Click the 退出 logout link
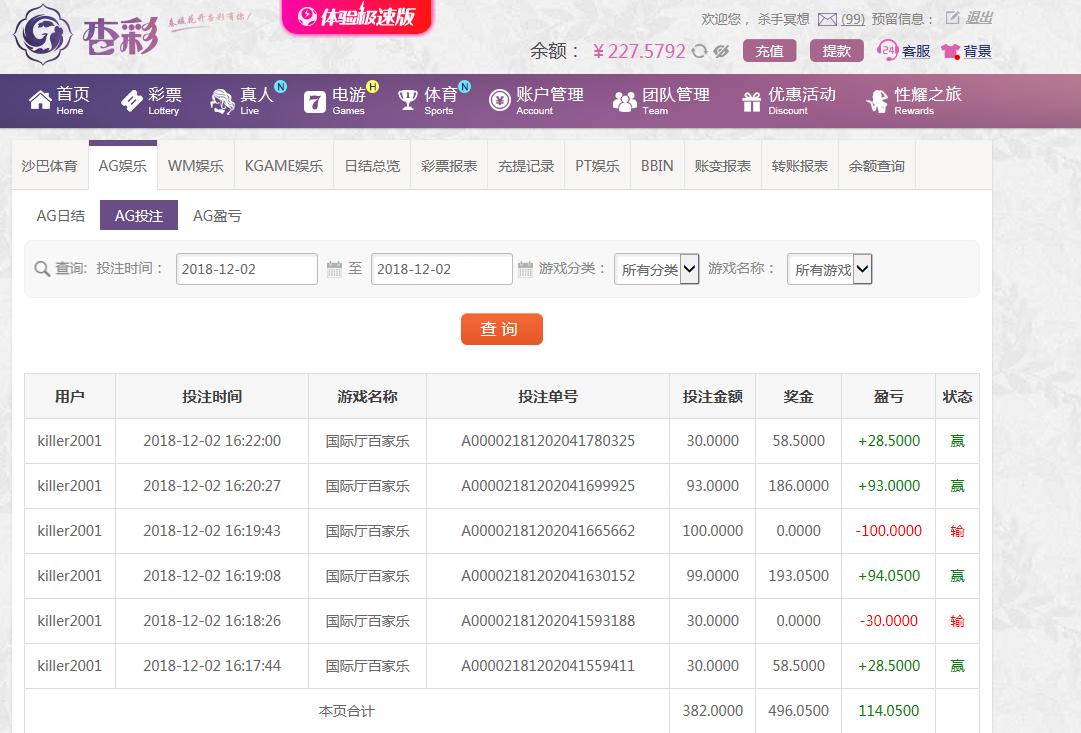The height and width of the screenshot is (733, 1081). (x=978, y=18)
